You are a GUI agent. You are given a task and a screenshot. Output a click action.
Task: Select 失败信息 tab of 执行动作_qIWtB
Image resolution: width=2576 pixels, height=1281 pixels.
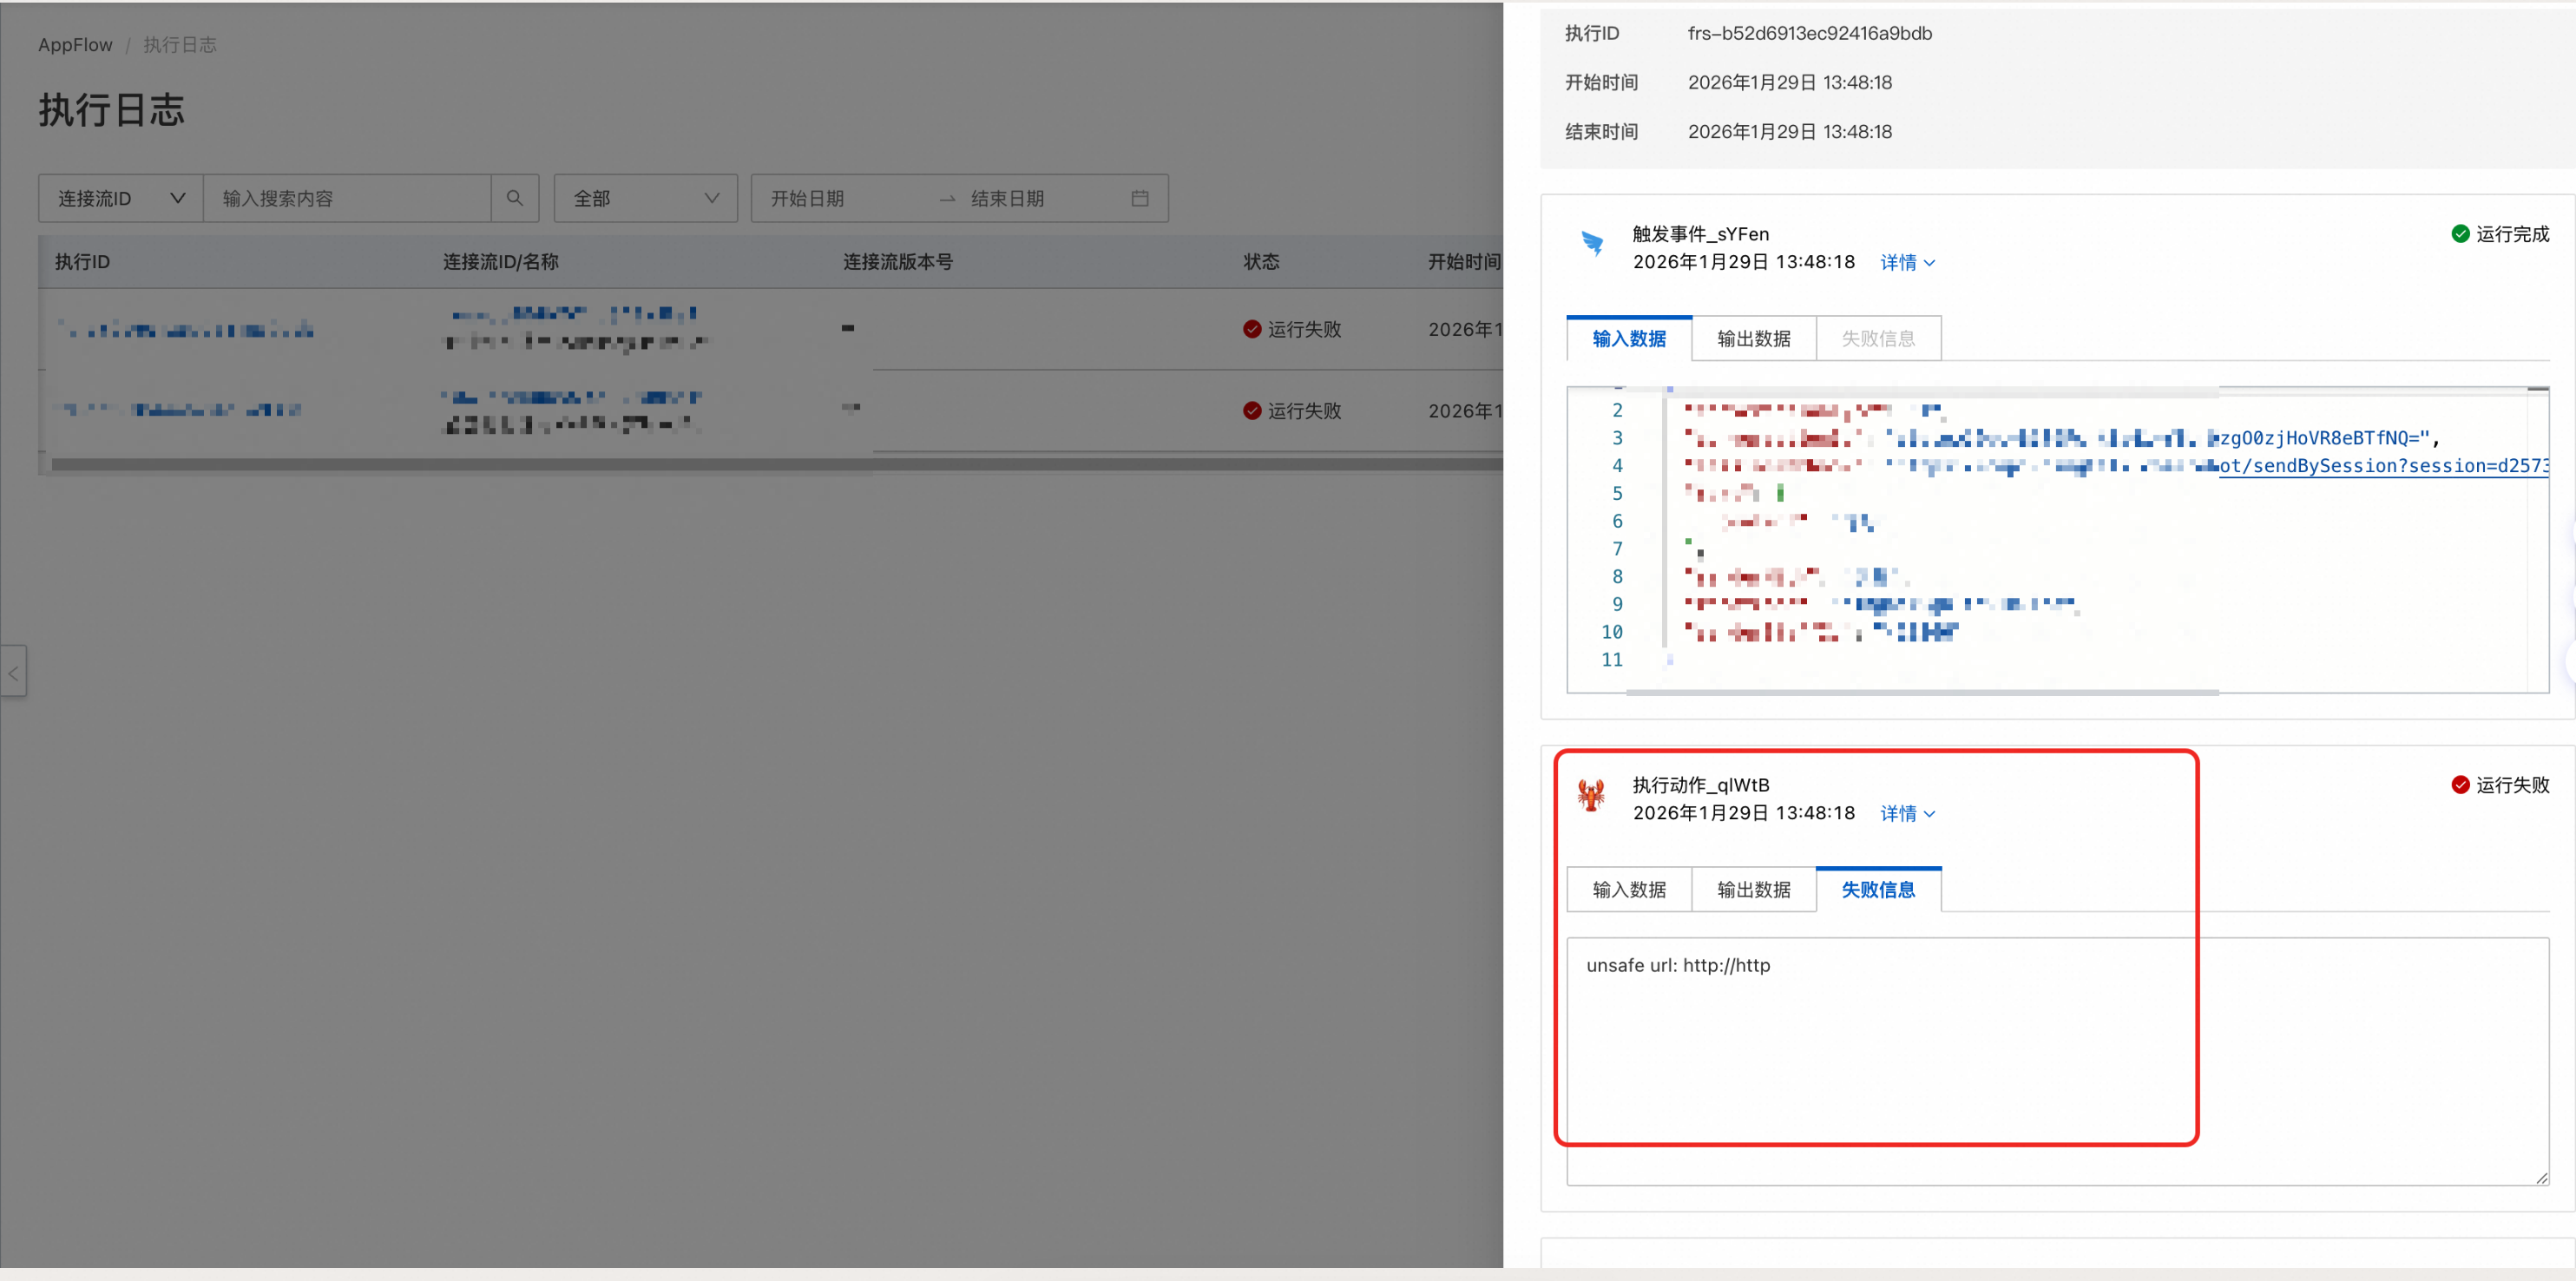[x=1877, y=890]
